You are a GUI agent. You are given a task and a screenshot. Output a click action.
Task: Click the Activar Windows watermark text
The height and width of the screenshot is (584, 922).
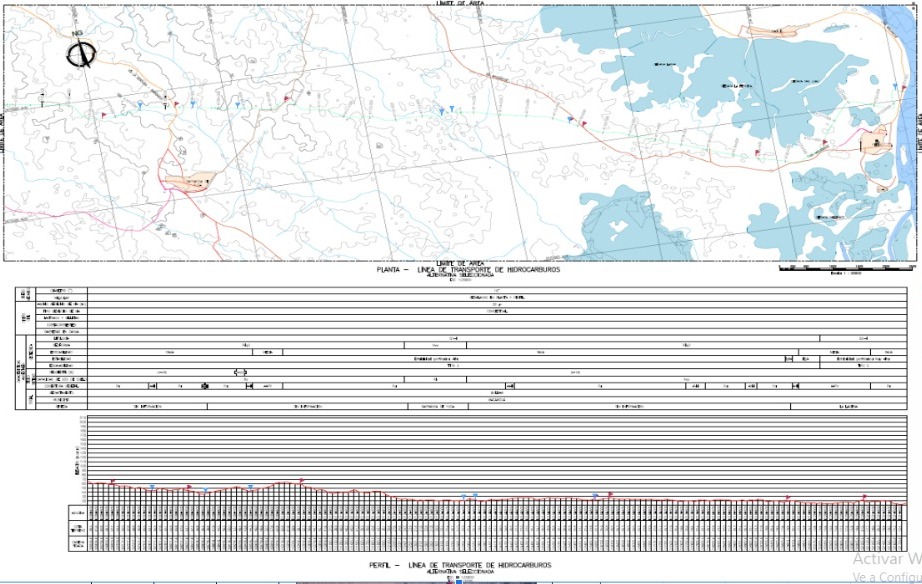pos(886,558)
